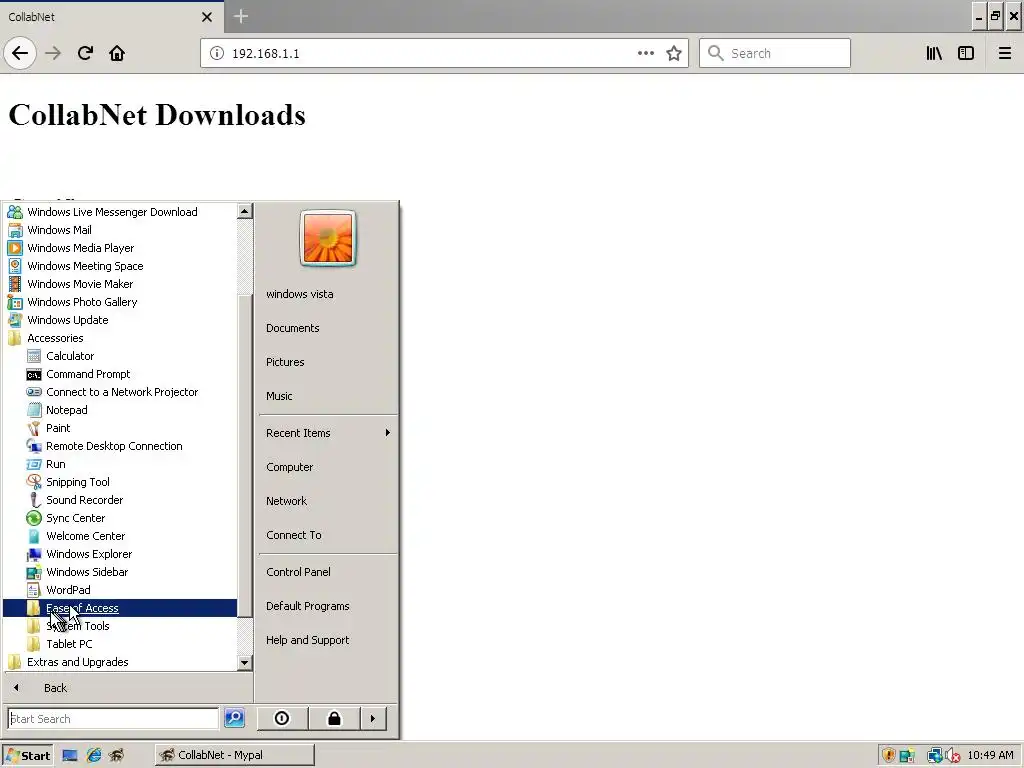The height and width of the screenshot is (768, 1024).
Task: Open Pictures from the Start menu
Action: [x=328, y=362]
